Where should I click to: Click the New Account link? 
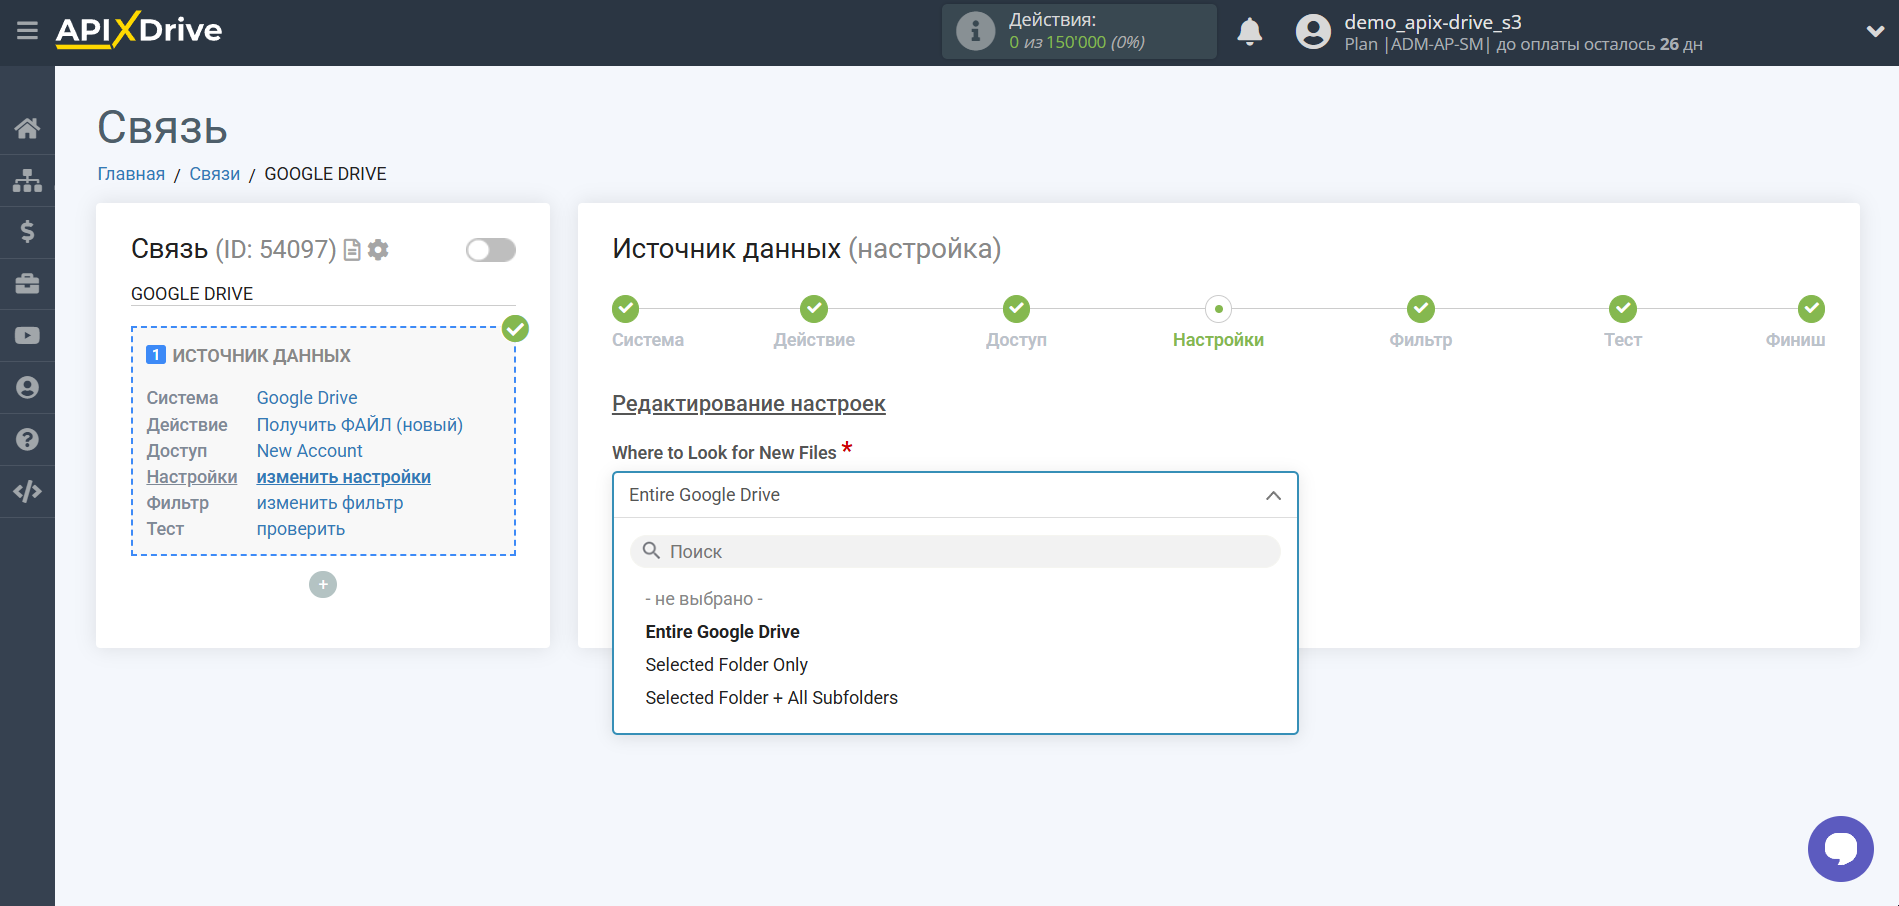click(310, 451)
